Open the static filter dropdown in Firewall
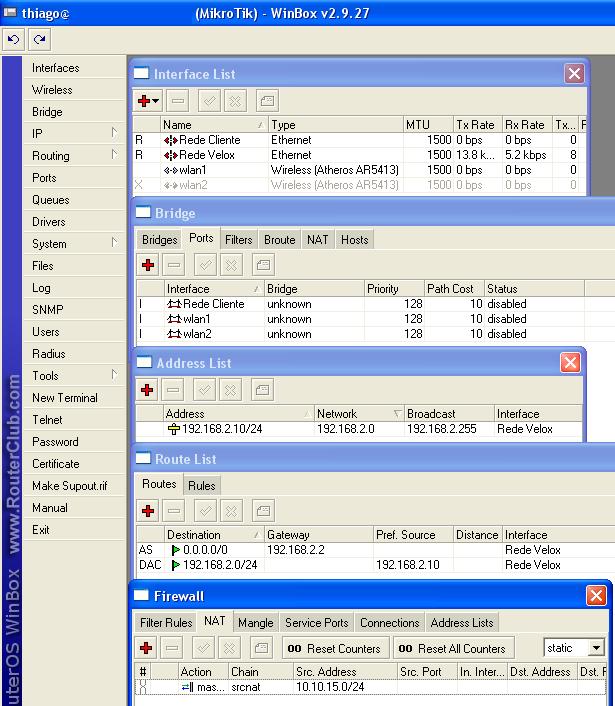 point(596,648)
